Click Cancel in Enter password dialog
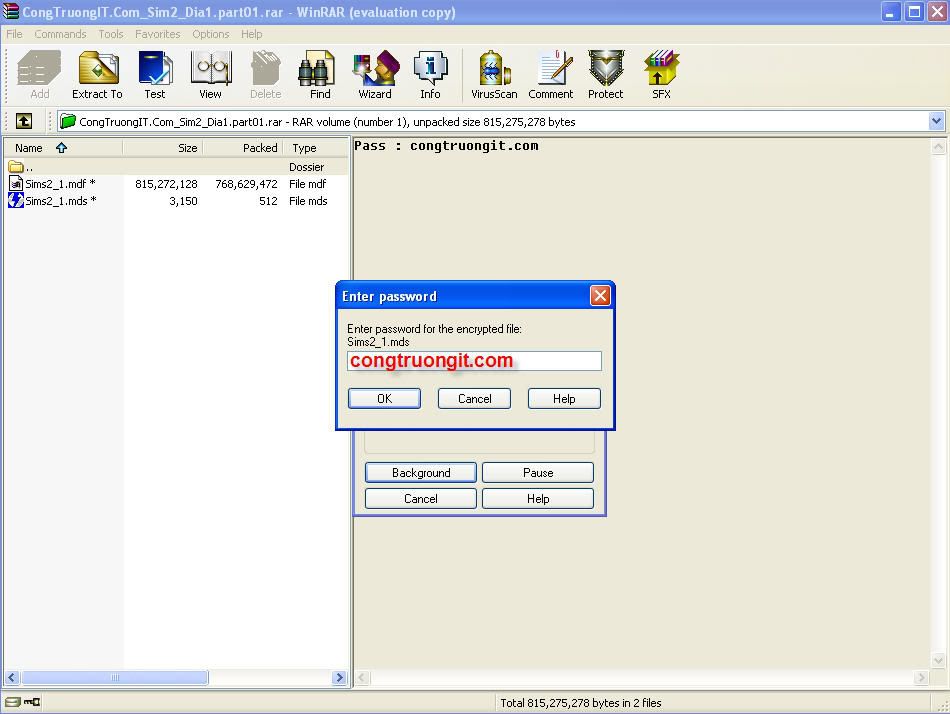 pos(474,398)
